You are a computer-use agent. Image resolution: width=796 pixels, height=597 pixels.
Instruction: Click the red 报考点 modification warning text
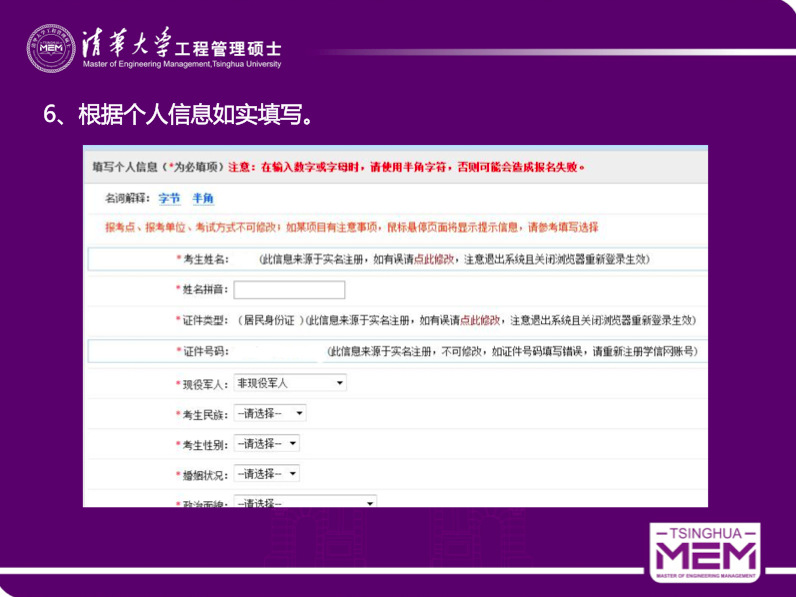pos(350,227)
